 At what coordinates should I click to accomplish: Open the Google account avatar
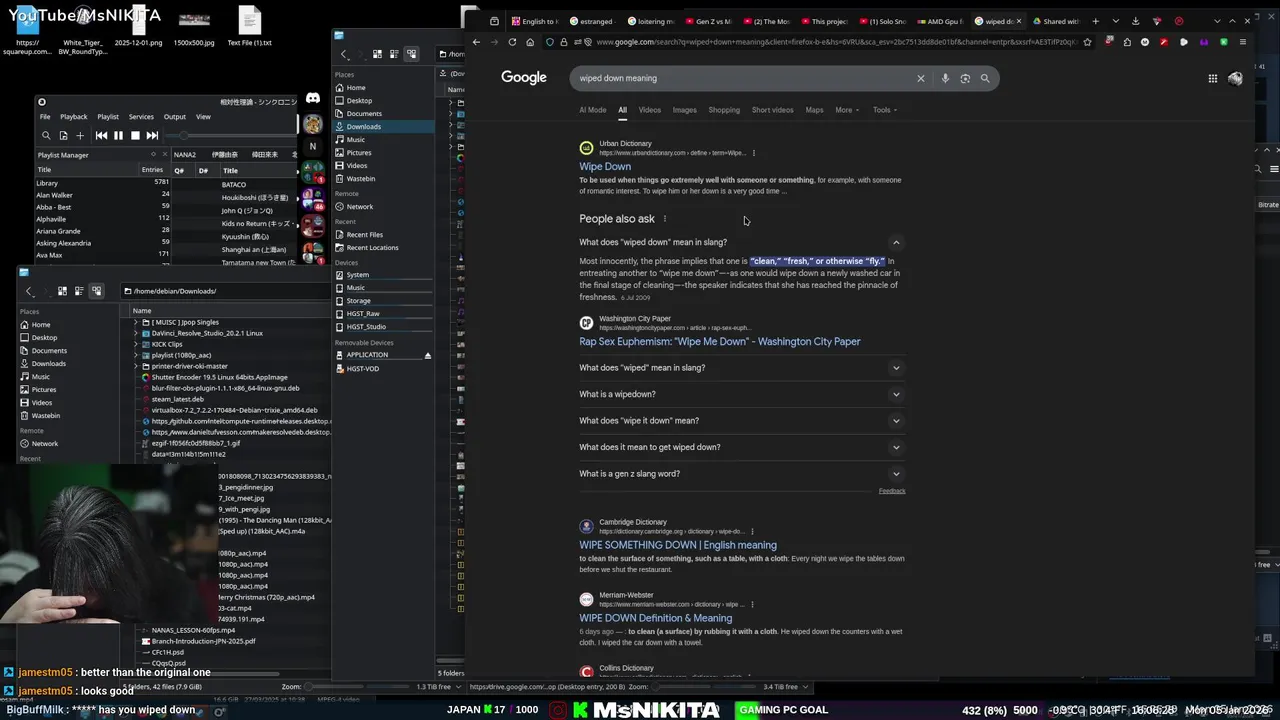pos(1235,78)
